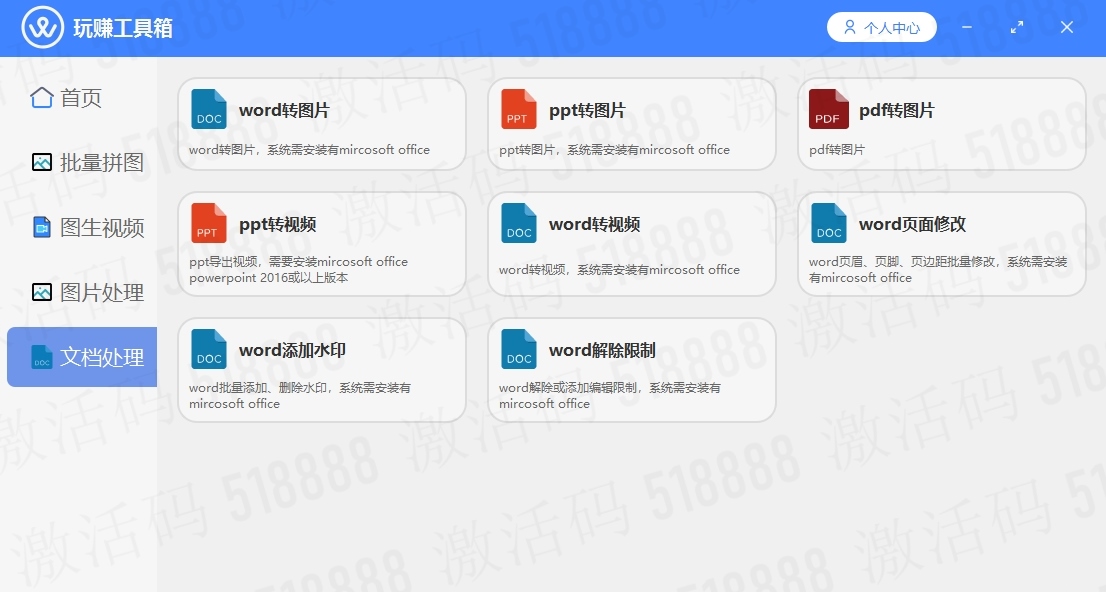
Task: Click the DOC icon on word添加水印 card
Action: pyautogui.click(x=209, y=349)
